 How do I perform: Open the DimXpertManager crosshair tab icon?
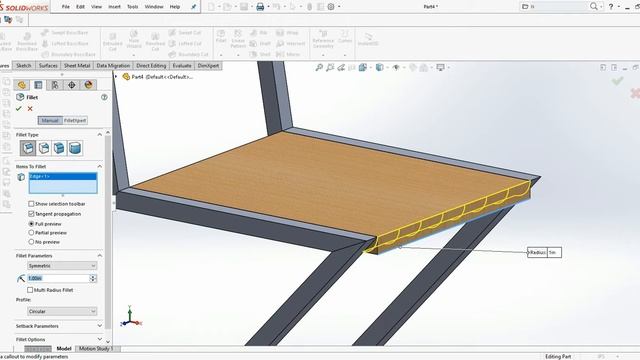click(71, 85)
